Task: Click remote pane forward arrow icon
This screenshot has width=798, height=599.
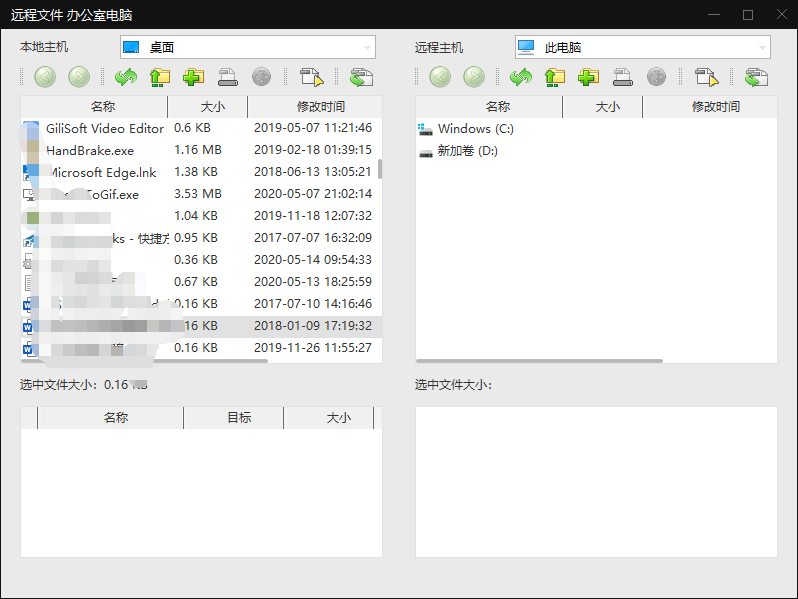Action: [x=474, y=77]
